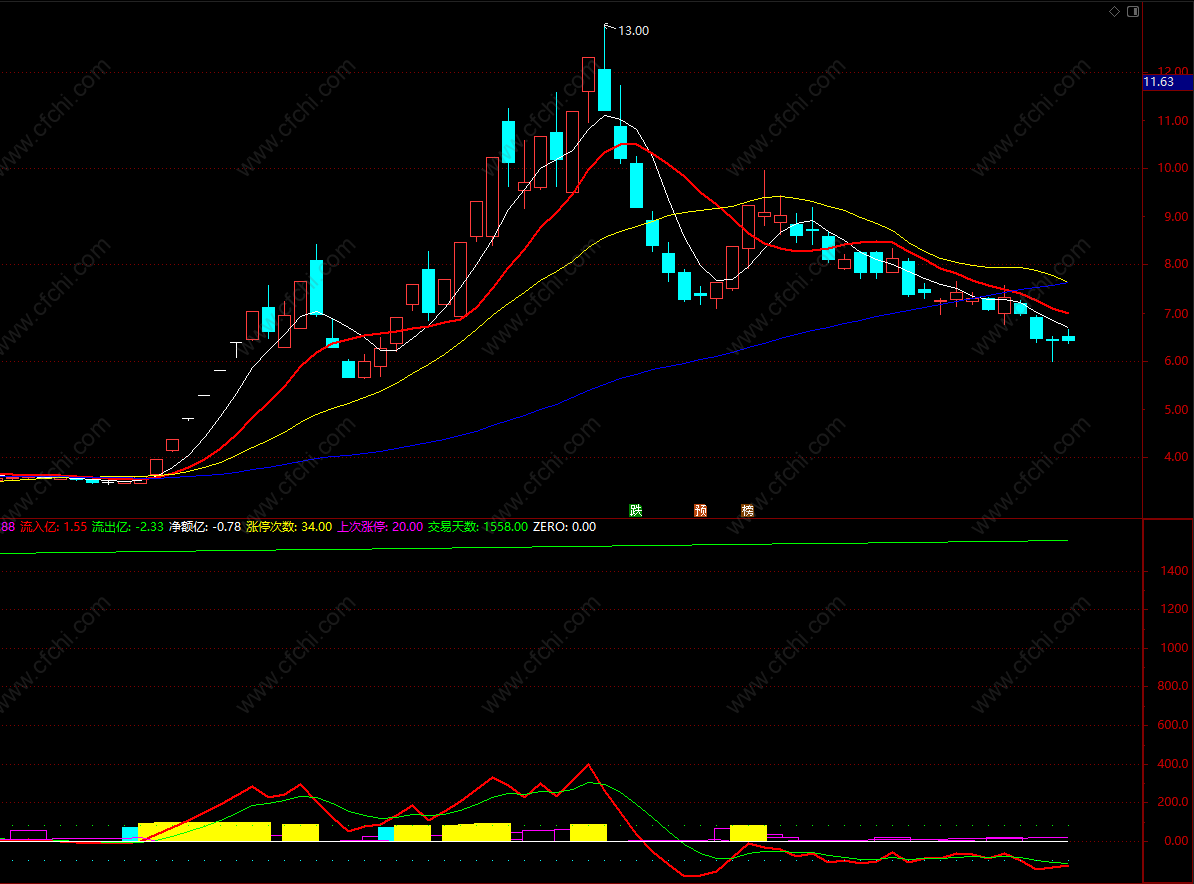Click the 11.63 current price tag

(1168, 82)
